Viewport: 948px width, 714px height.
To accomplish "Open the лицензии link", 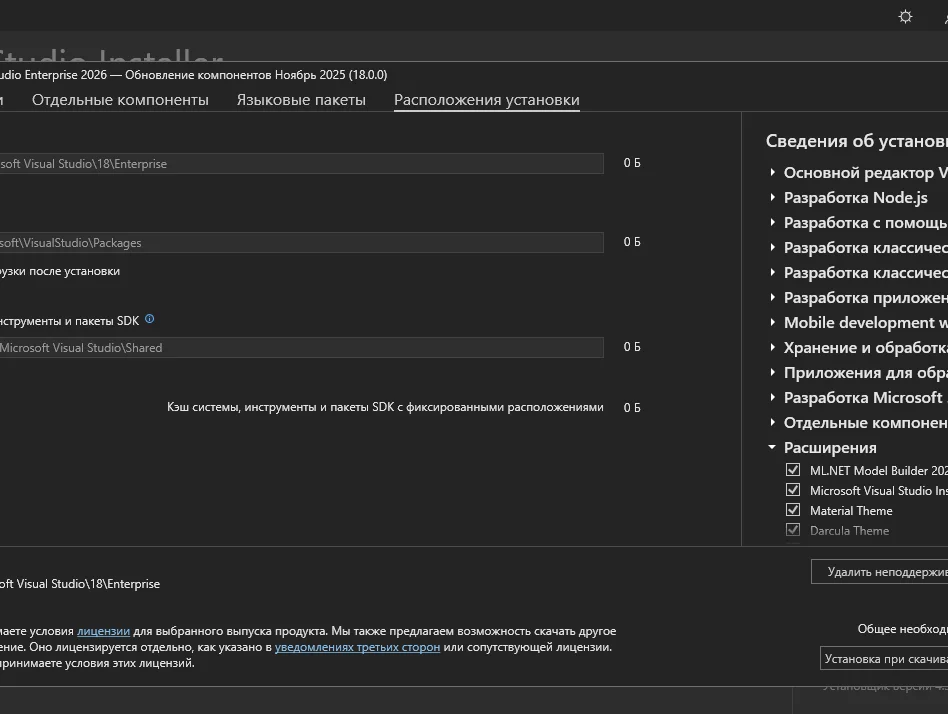I will [103, 631].
